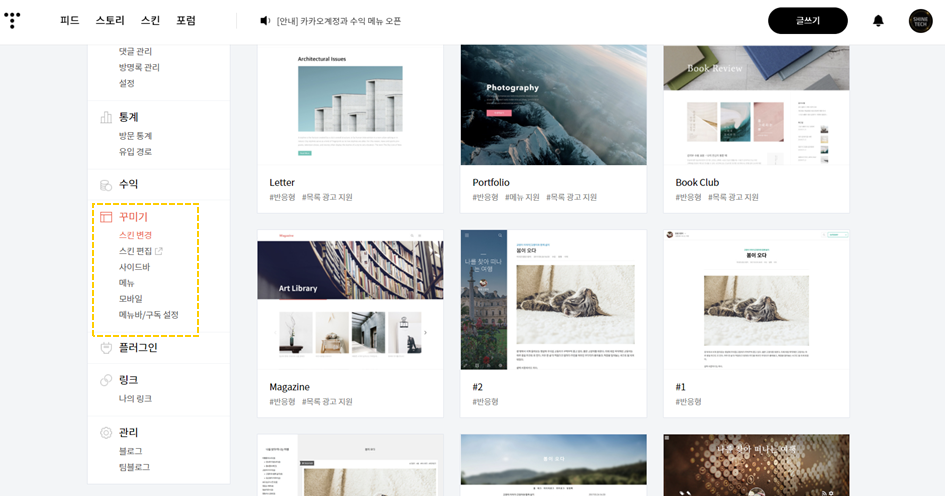Go to 방명록 관리
Screen dimensions: 945x496
pyautogui.click(x=139, y=67)
